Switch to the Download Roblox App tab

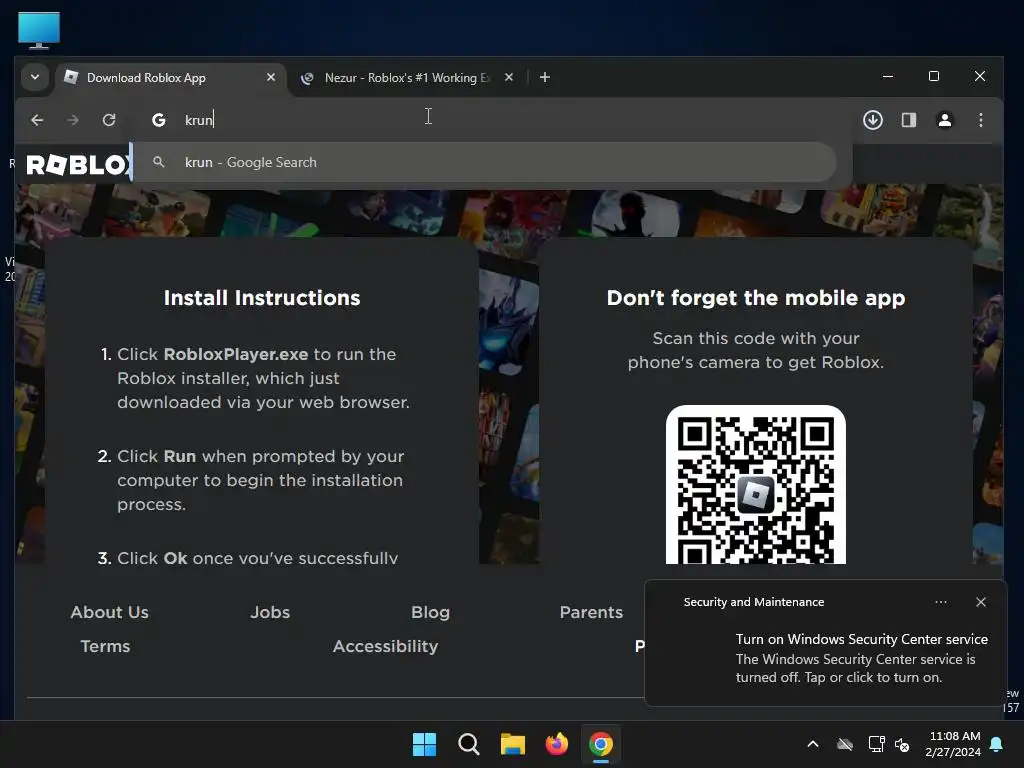tap(171, 78)
